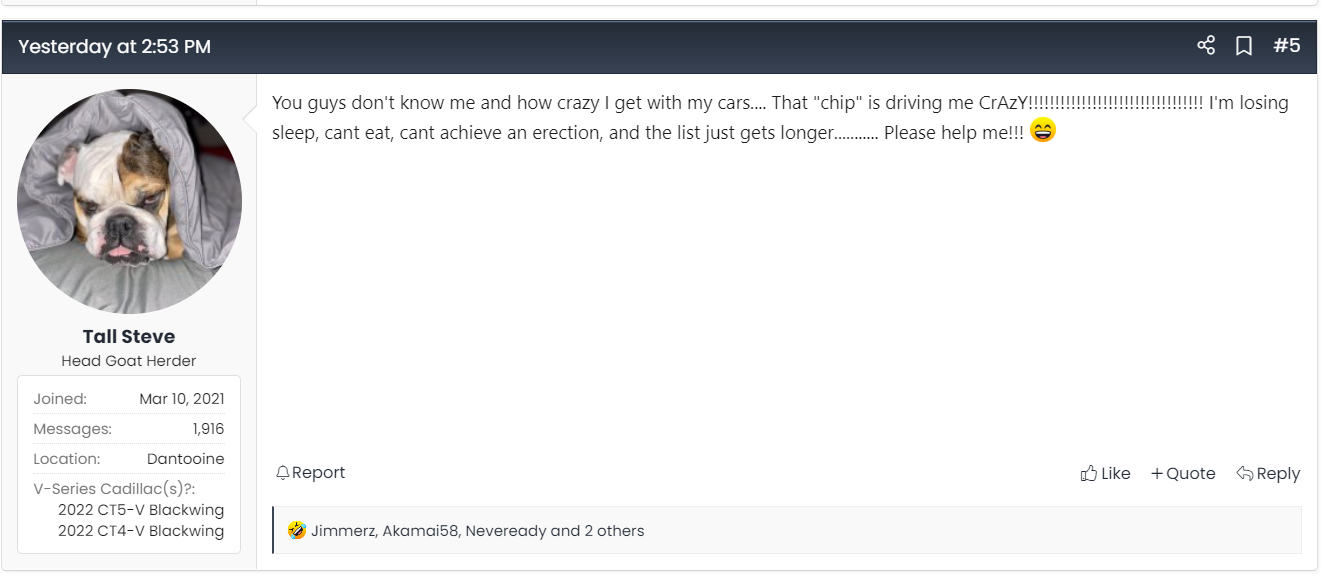Open the Dantooine location link

click(x=185, y=459)
